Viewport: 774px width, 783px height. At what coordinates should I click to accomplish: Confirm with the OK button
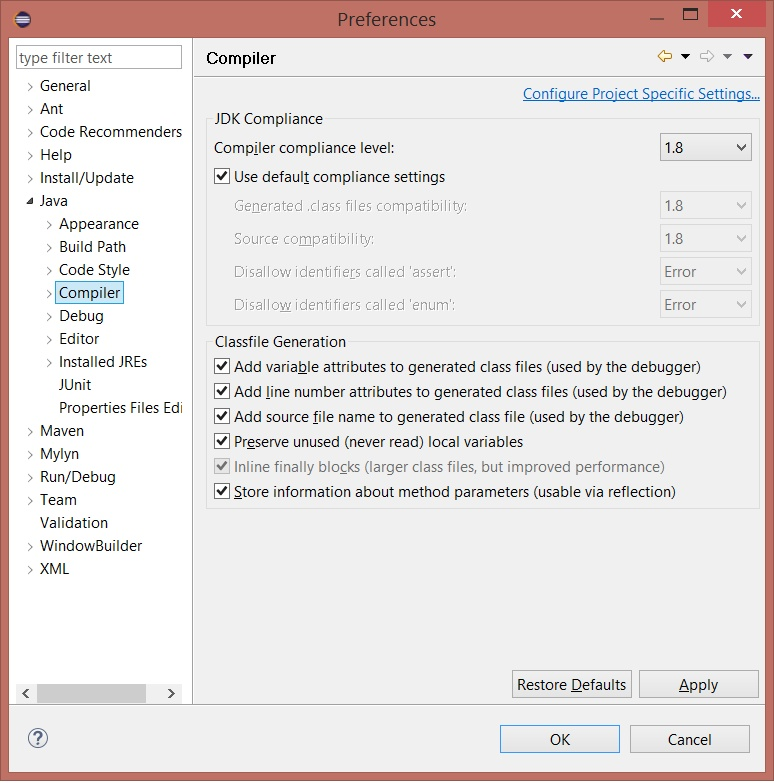pyautogui.click(x=560, y=739)
